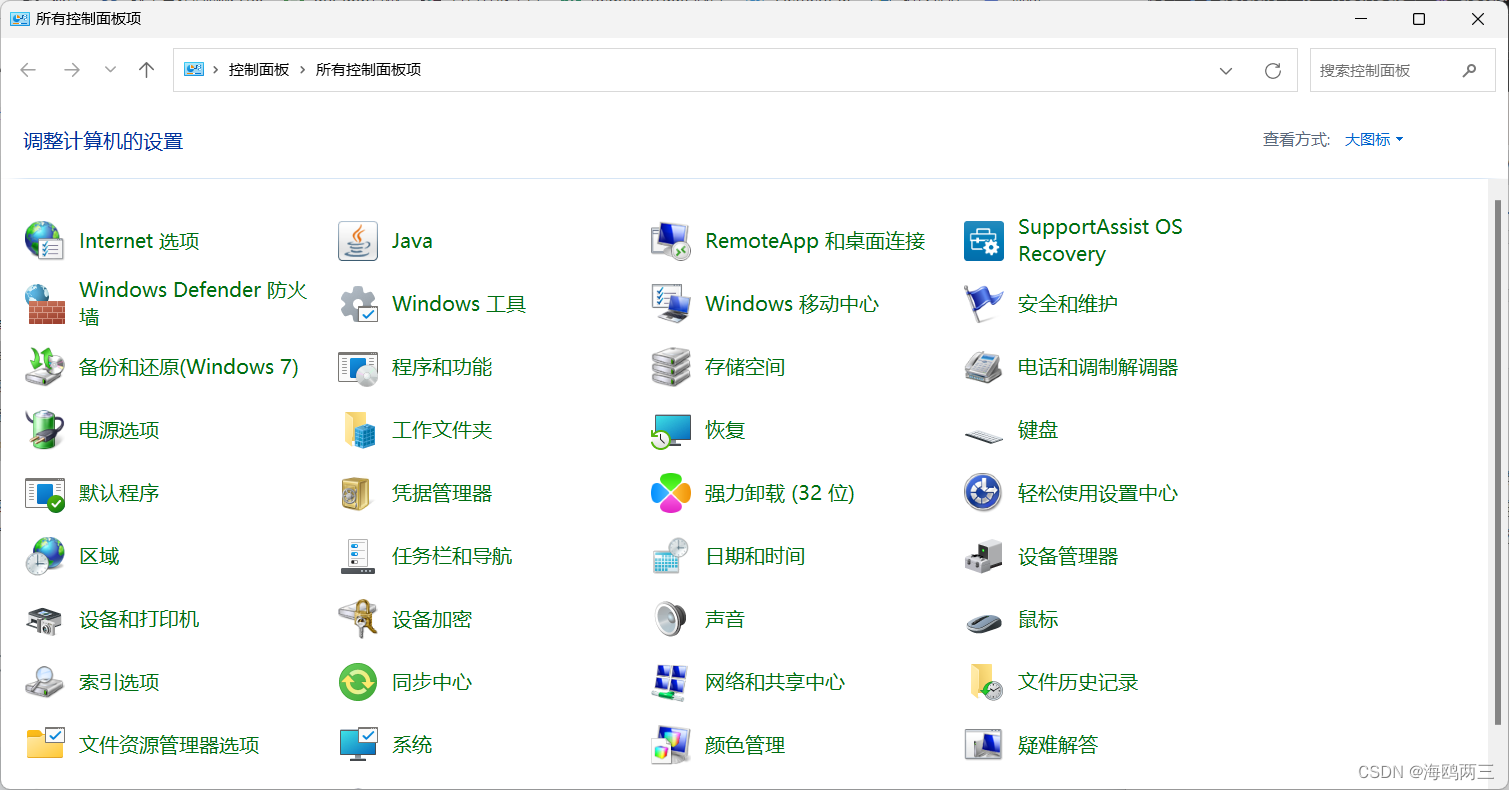Open 鼠标 mouse settings

pos(1038,618)
